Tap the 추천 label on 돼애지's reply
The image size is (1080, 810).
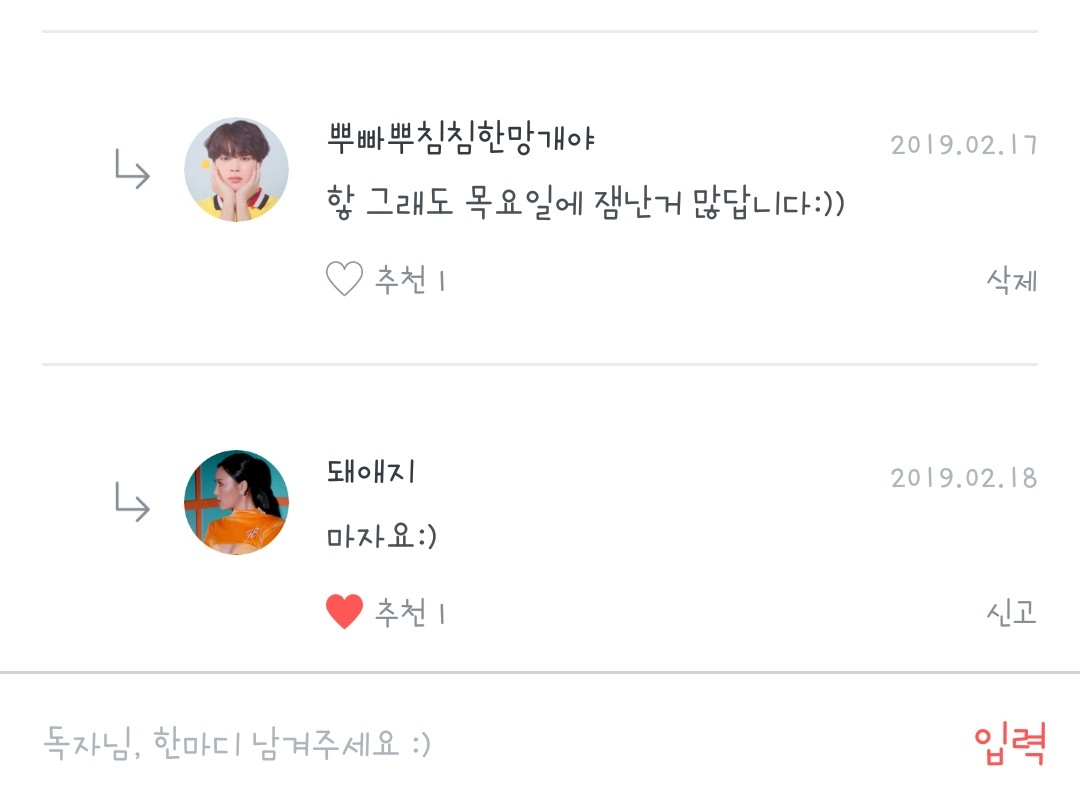401,613
